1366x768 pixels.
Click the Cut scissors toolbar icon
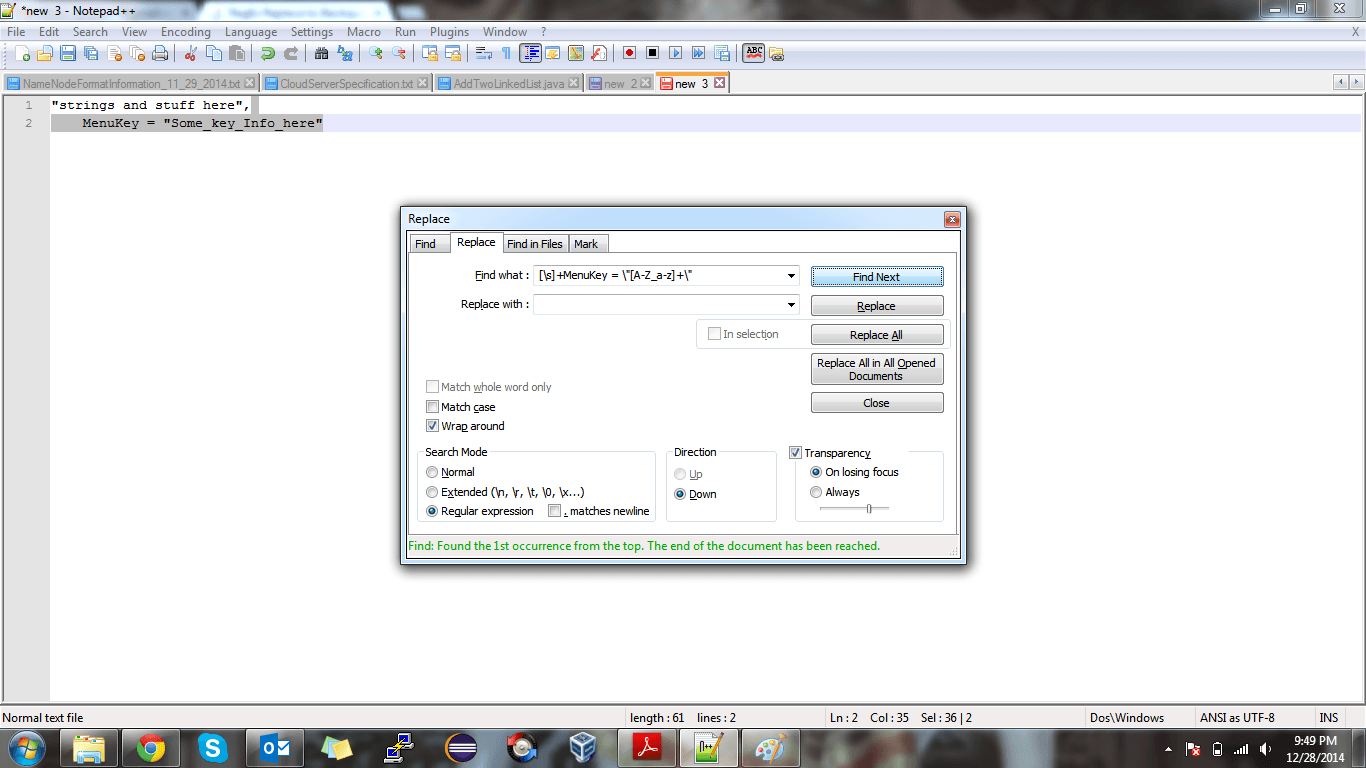(190, 54)
